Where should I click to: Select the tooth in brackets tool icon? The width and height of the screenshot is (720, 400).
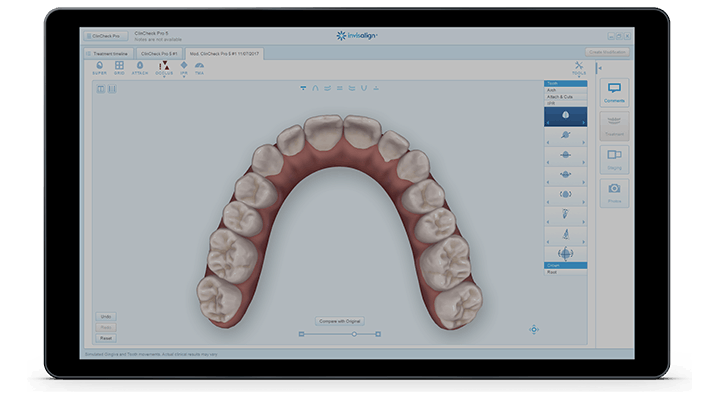[565, 194]
